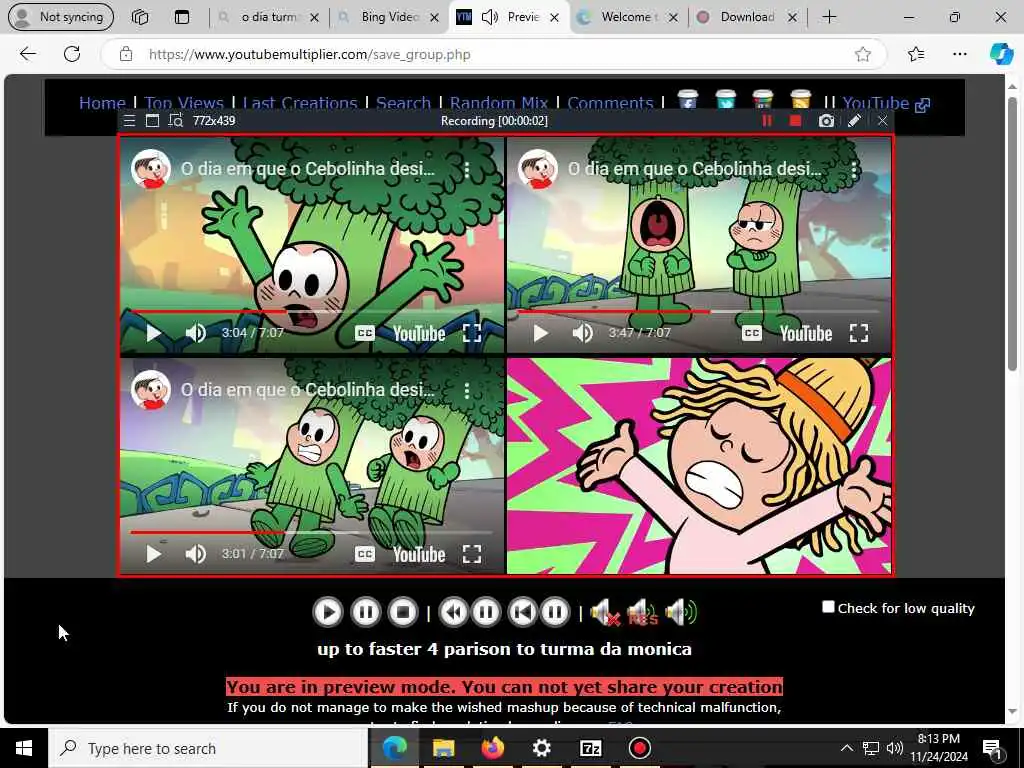Mute the video showing 3:47 / 7:07
Viewport: 1024px width, 768px height.
582,333
